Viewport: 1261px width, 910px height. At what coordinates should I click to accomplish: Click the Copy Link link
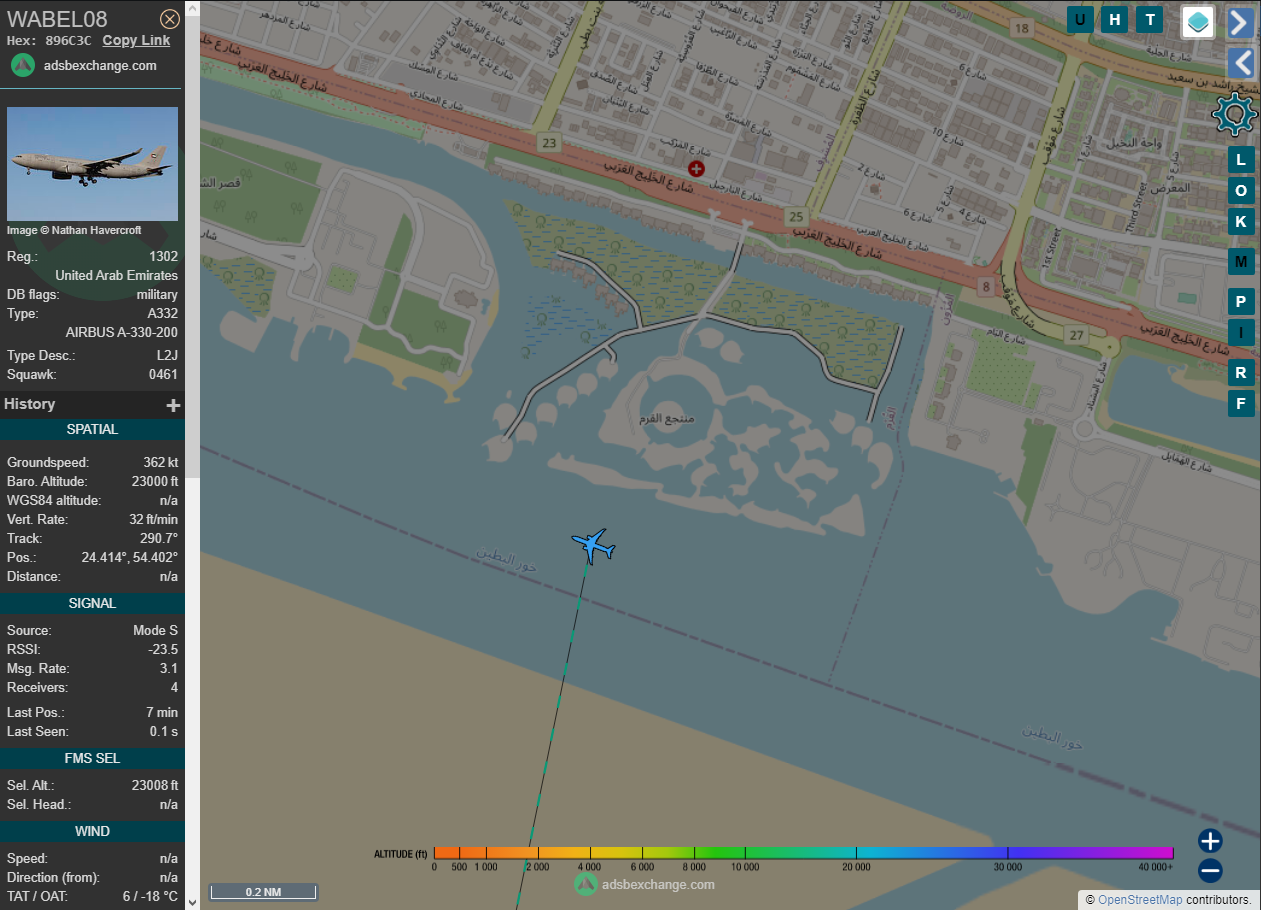[x=136, y=40]
